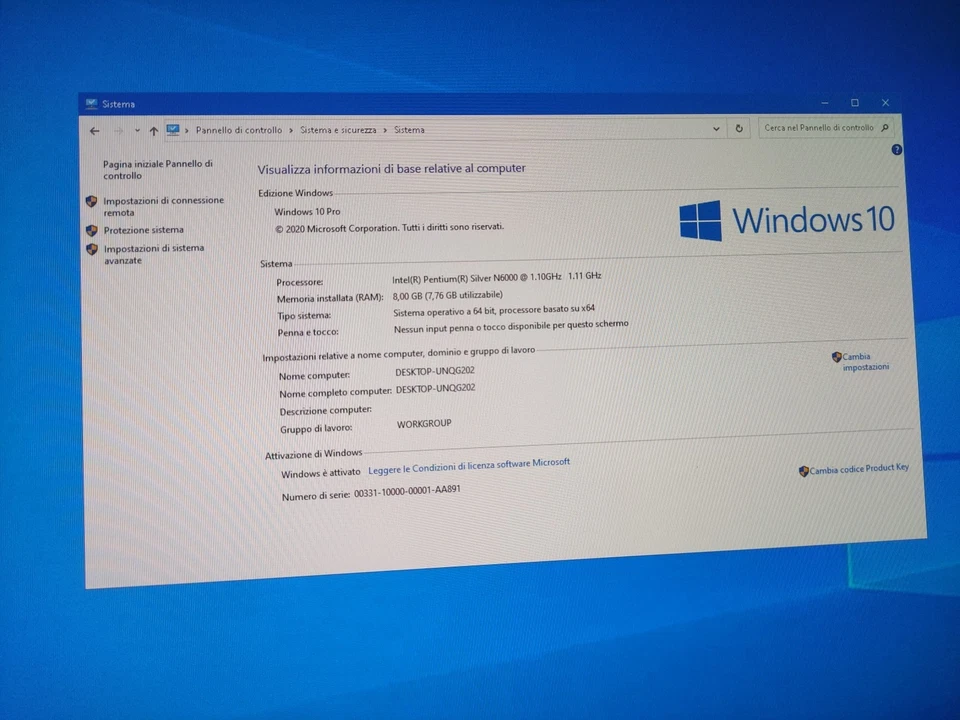Click the Control Panel icon in the address bar

(x=173, y=129)
